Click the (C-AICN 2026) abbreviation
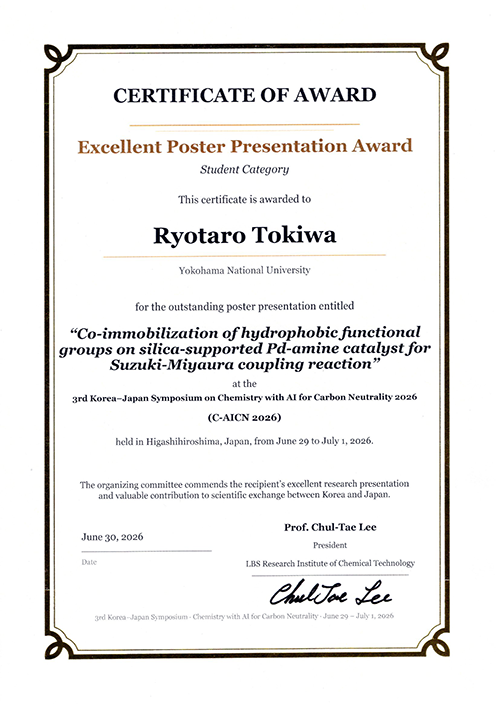The height and width of the screenshot is (707, 500). [244, 418]
